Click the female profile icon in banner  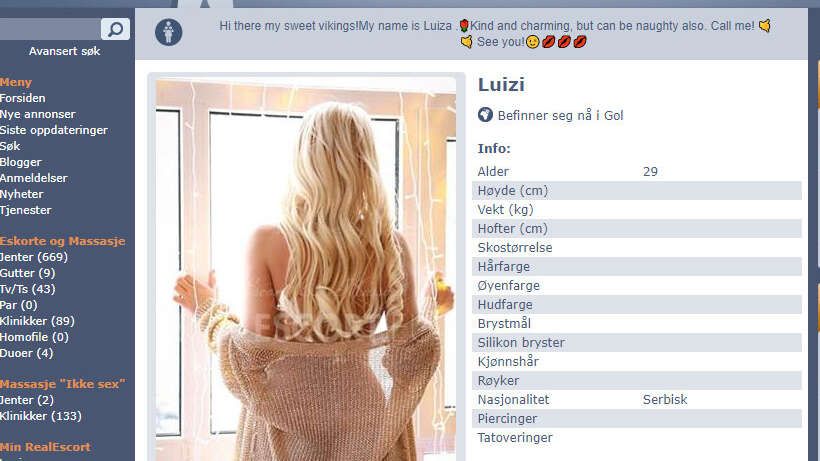(168, 32)
